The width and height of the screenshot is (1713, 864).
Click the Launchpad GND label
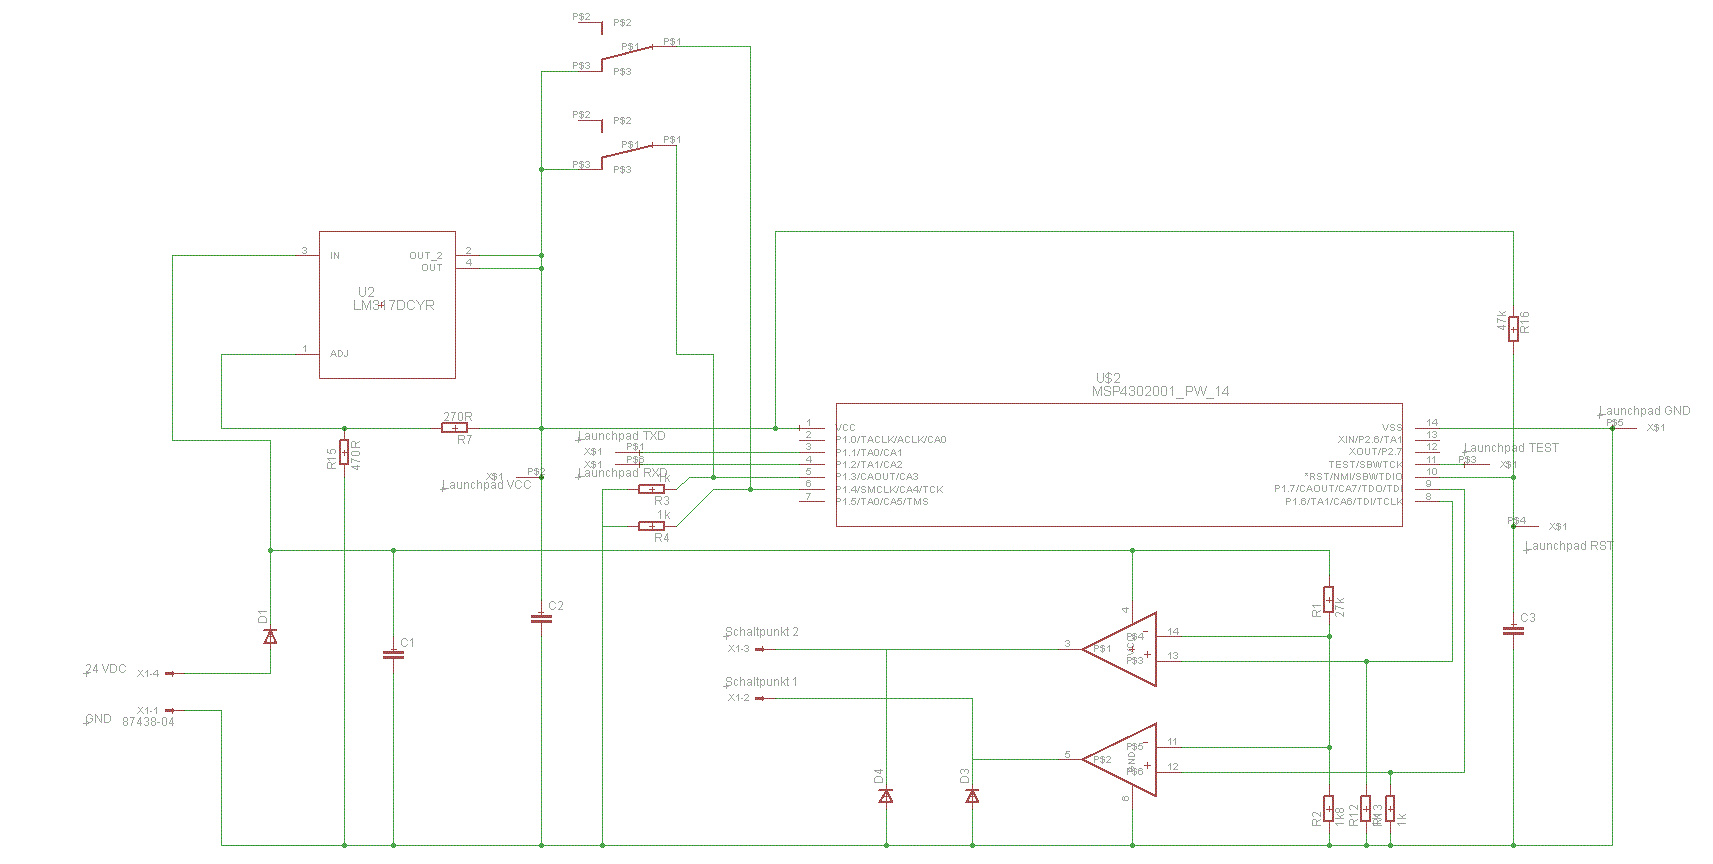tap(1645, 411)
